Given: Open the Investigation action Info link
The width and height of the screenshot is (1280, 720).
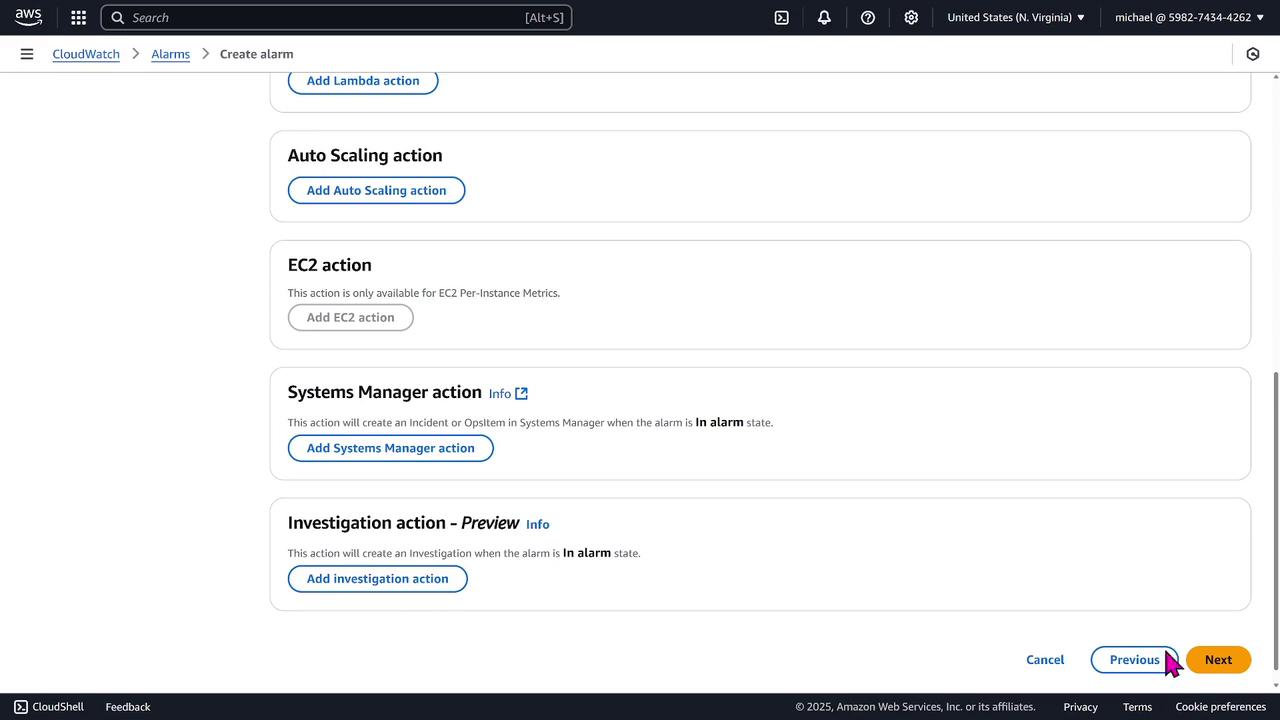Looking at the screenshot, I should [537, 524].
